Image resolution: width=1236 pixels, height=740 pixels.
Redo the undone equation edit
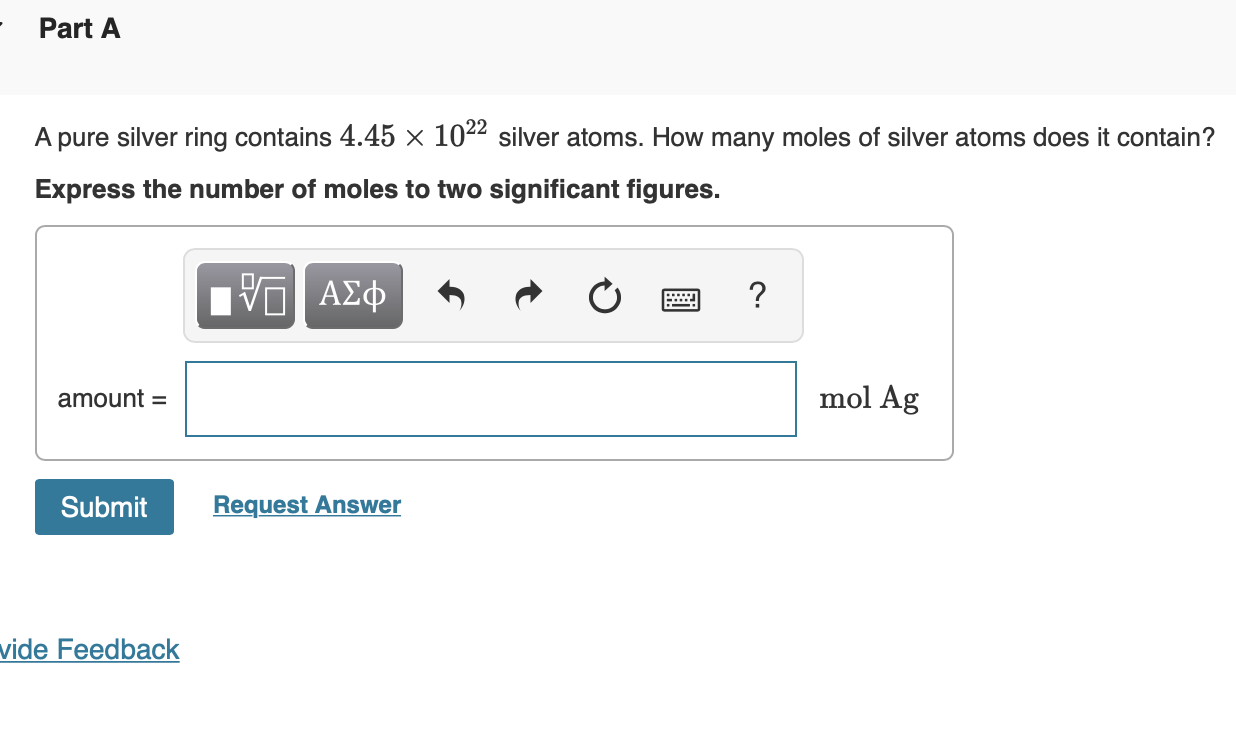(x=528, y=295)
